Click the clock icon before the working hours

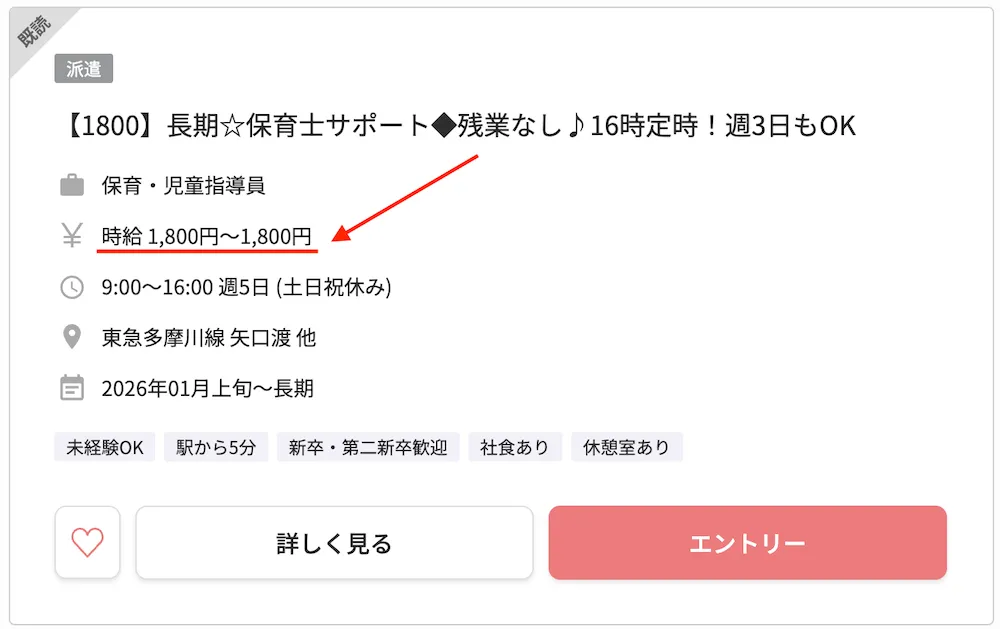70,286
